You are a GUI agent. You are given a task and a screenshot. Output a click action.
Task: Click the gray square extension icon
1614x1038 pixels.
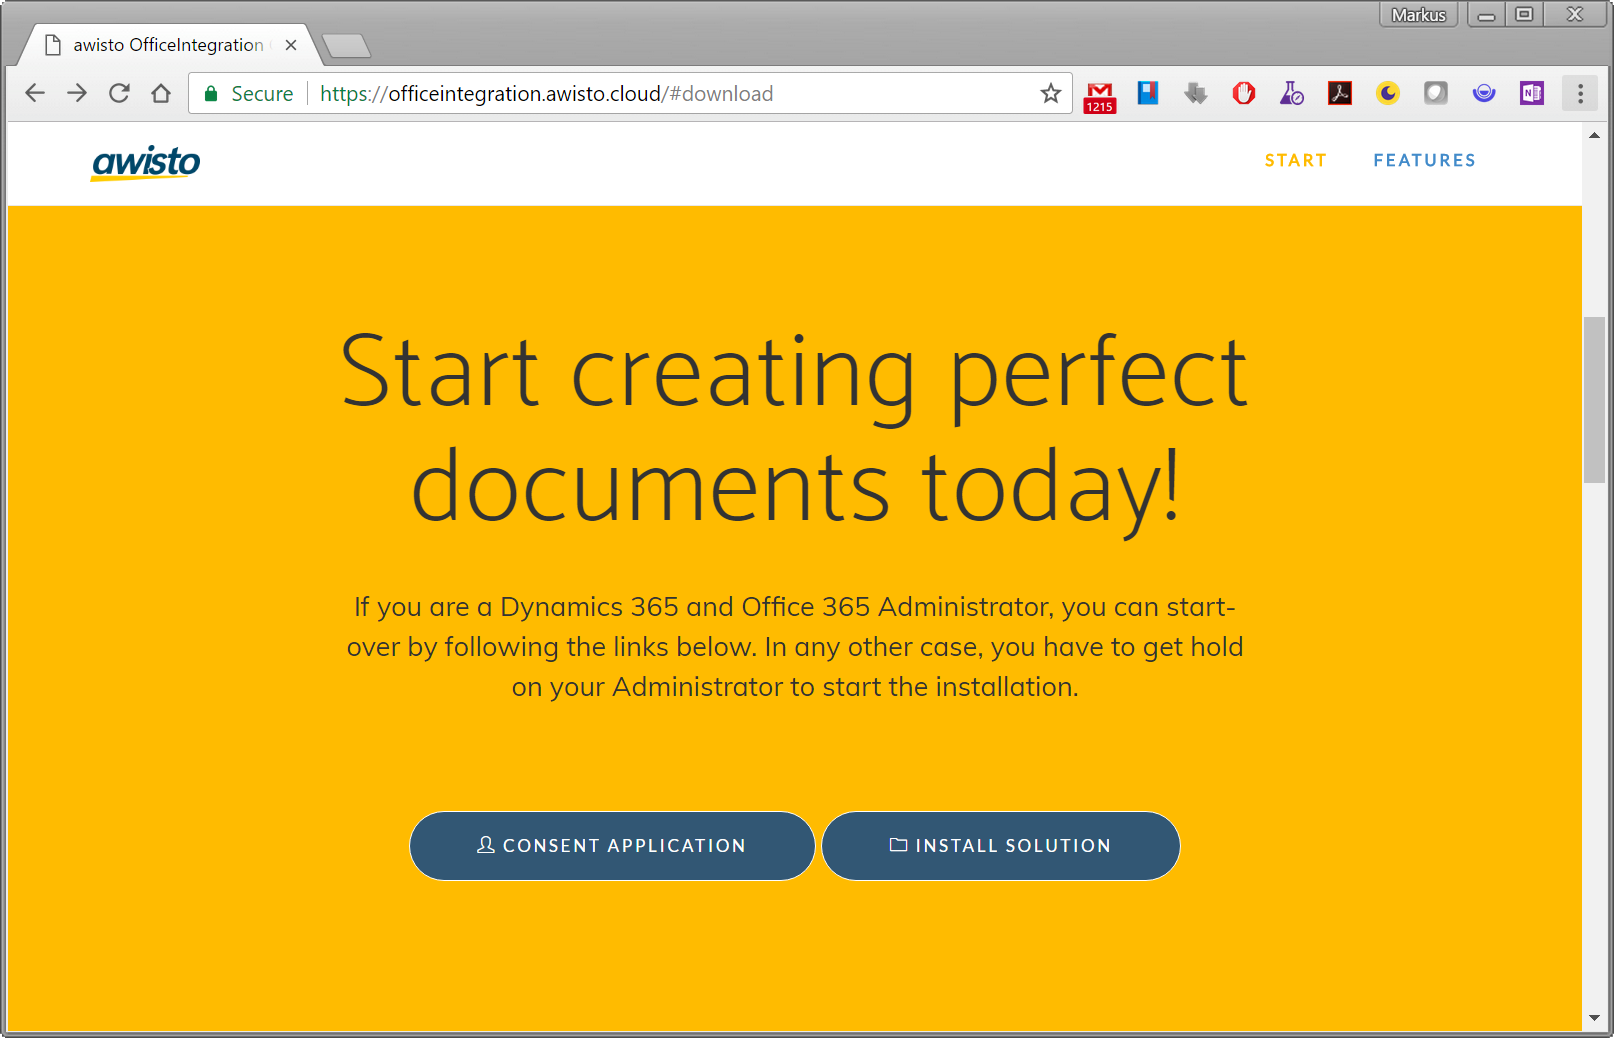click(1436, 93)
